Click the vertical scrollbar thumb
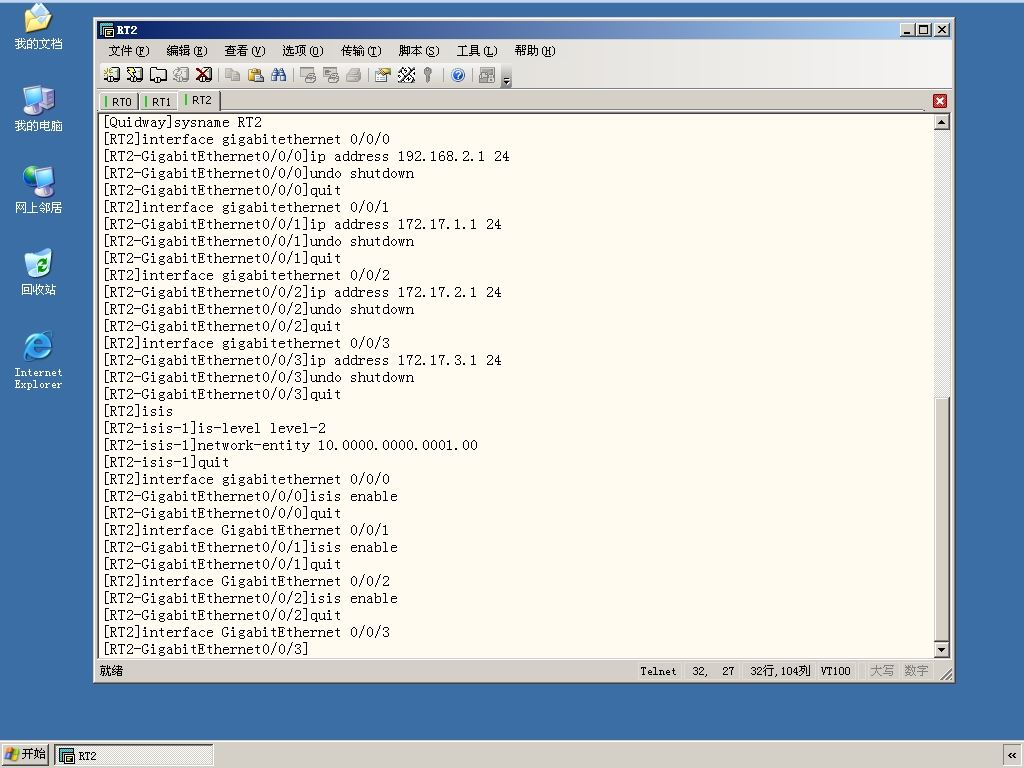 (941, 519)
